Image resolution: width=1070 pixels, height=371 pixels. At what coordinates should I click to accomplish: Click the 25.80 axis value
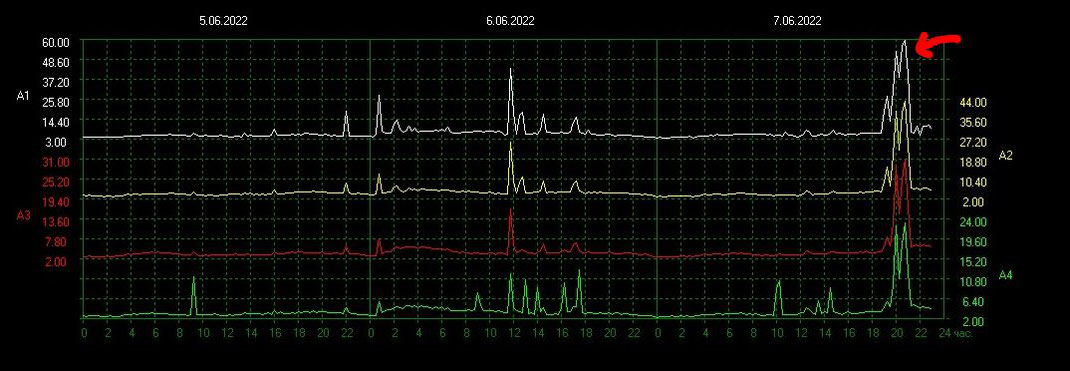pos(55,102)
